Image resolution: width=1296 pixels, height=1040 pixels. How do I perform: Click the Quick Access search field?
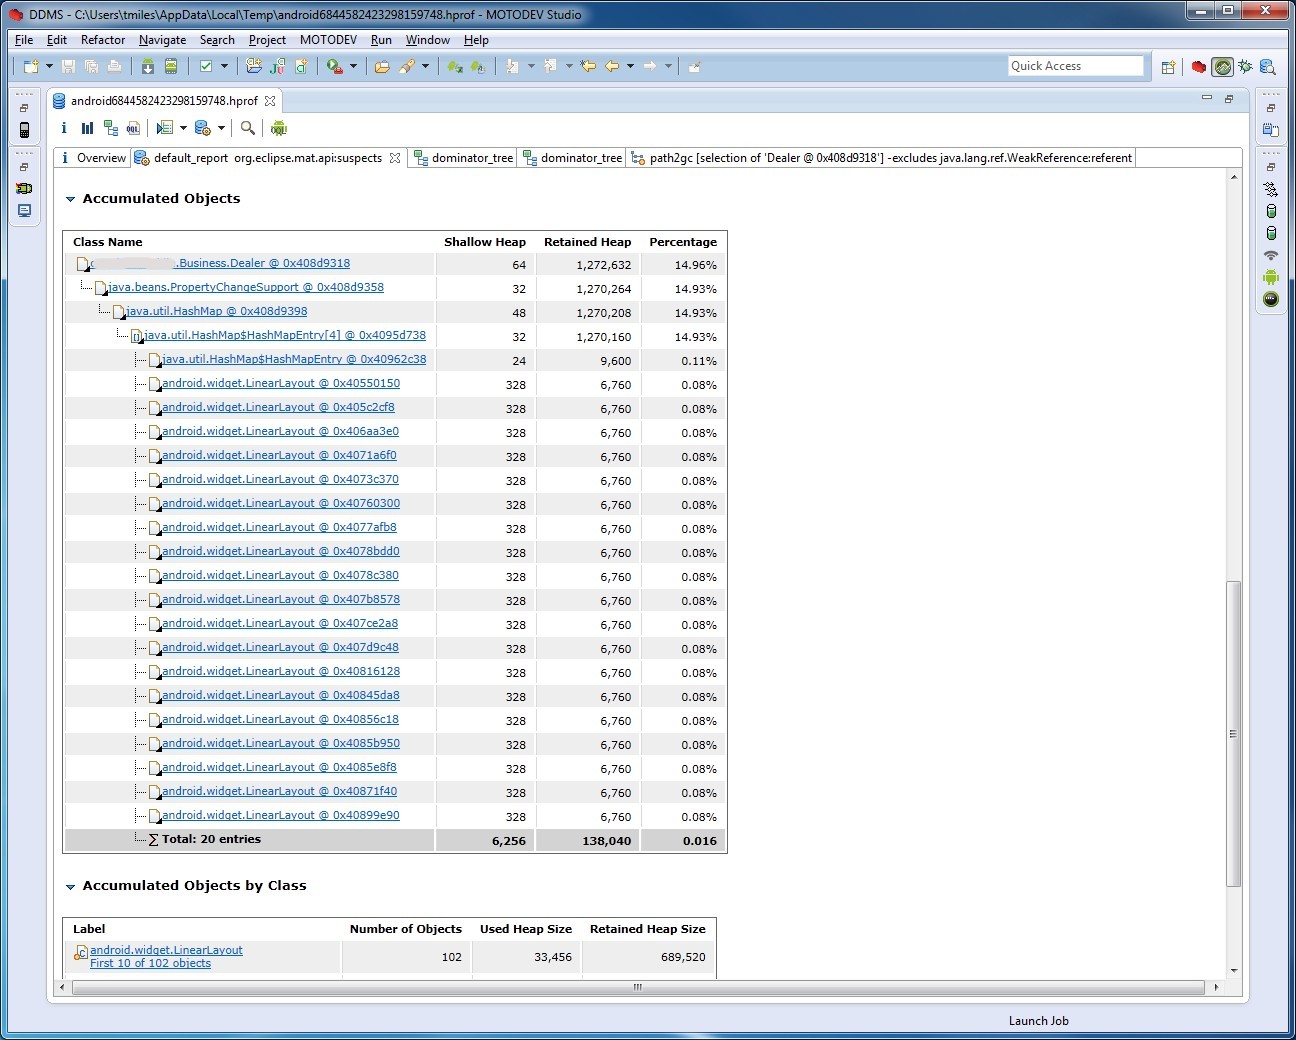(1075, 66)
